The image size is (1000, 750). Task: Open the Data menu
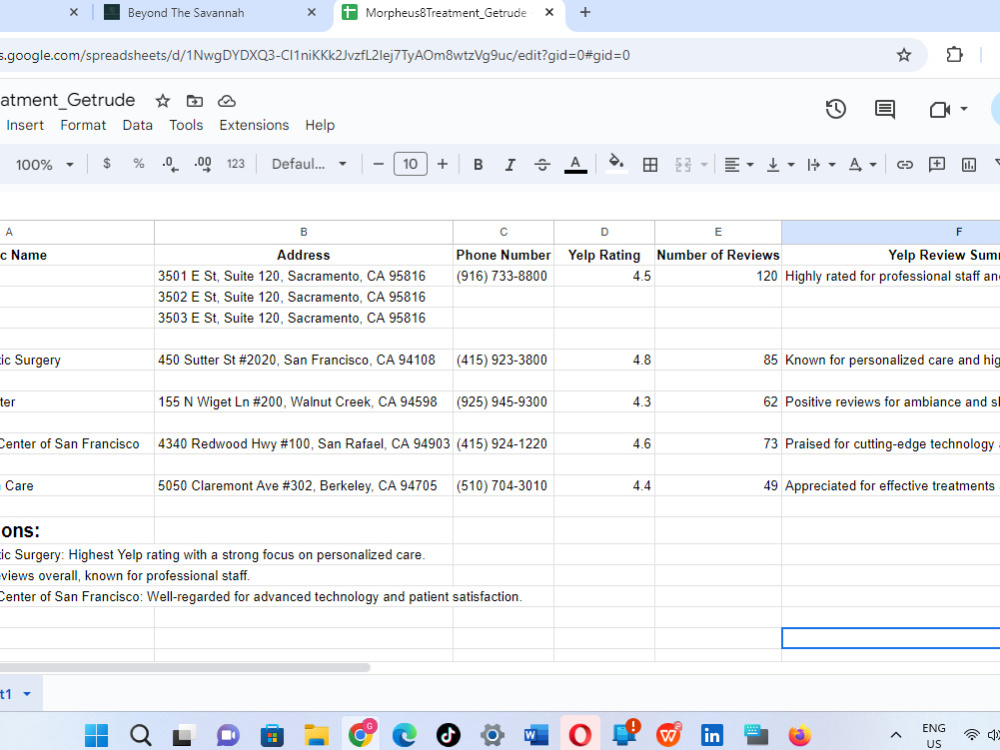point(137,125)
